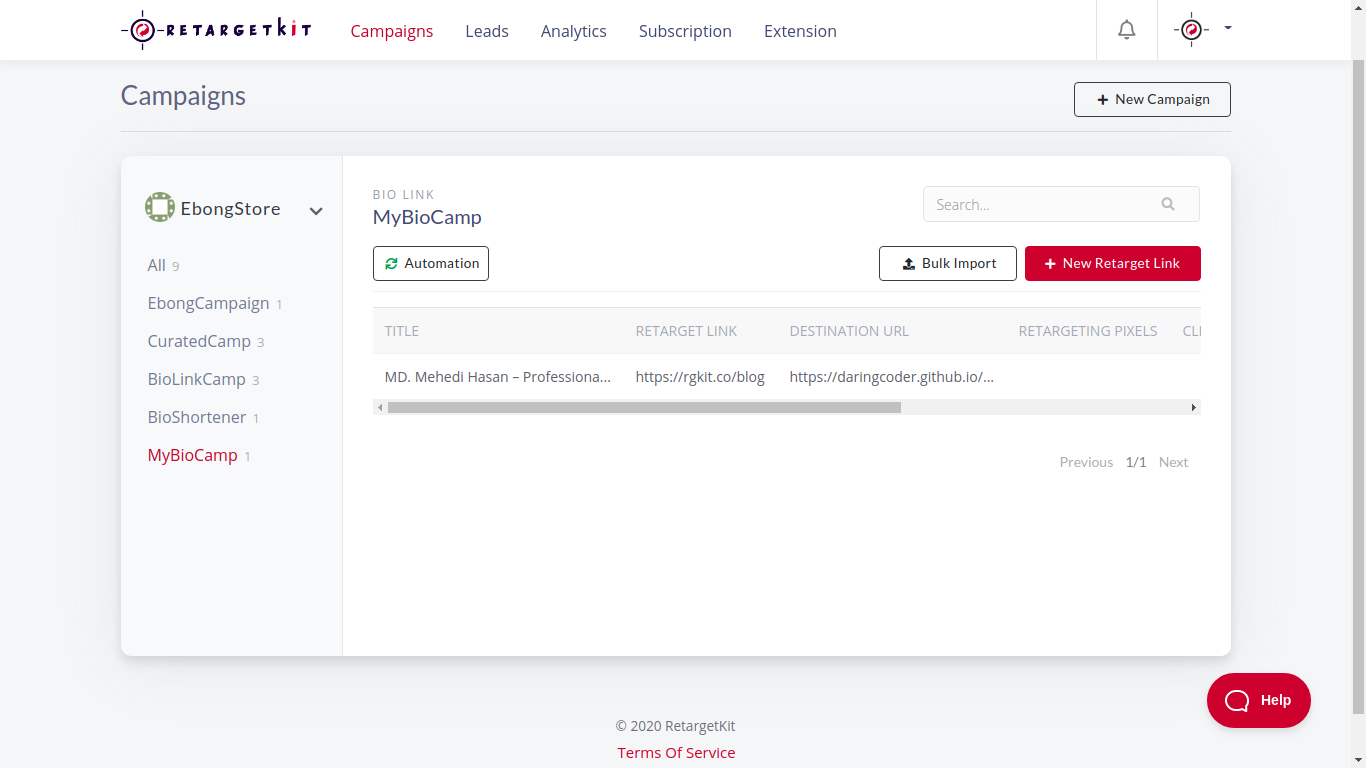
Task: Click the 1/1 page indicator
Action: [1136, 462]
